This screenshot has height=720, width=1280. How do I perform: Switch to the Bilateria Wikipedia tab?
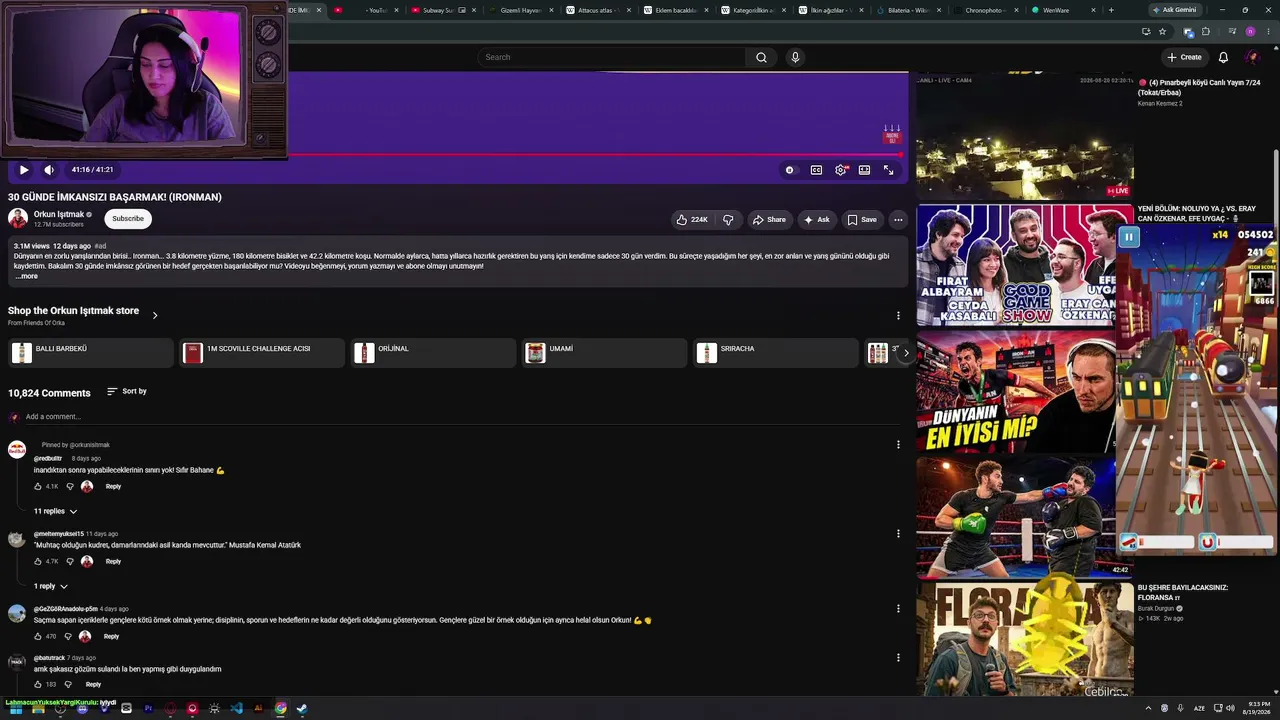[x=912, y=10]
